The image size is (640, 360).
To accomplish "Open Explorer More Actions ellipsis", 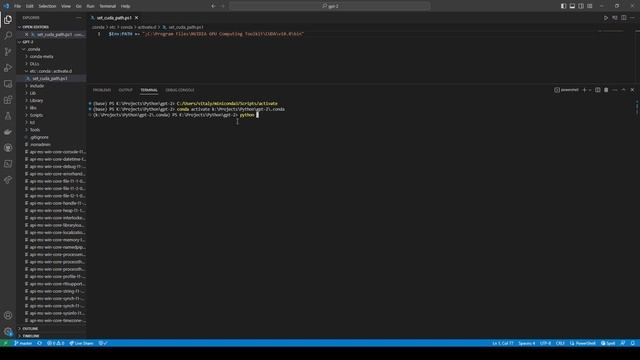I will click(79, 18).
